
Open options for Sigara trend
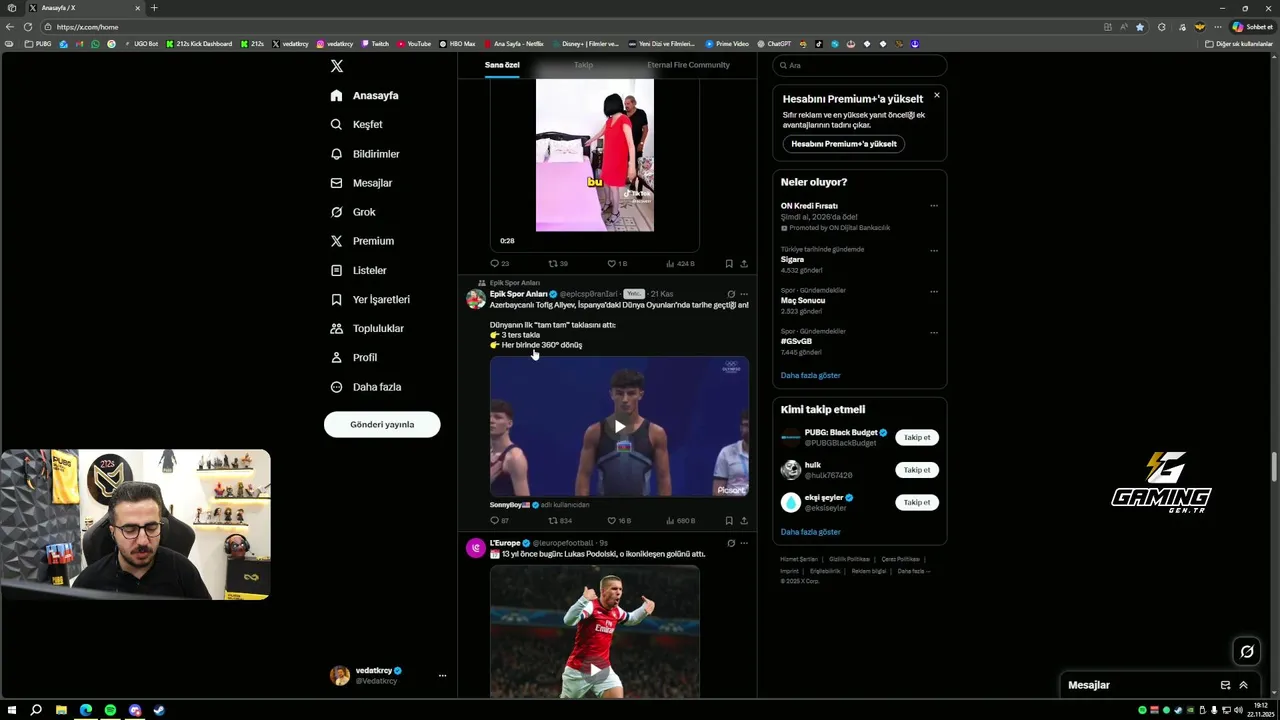coord(934,250)
